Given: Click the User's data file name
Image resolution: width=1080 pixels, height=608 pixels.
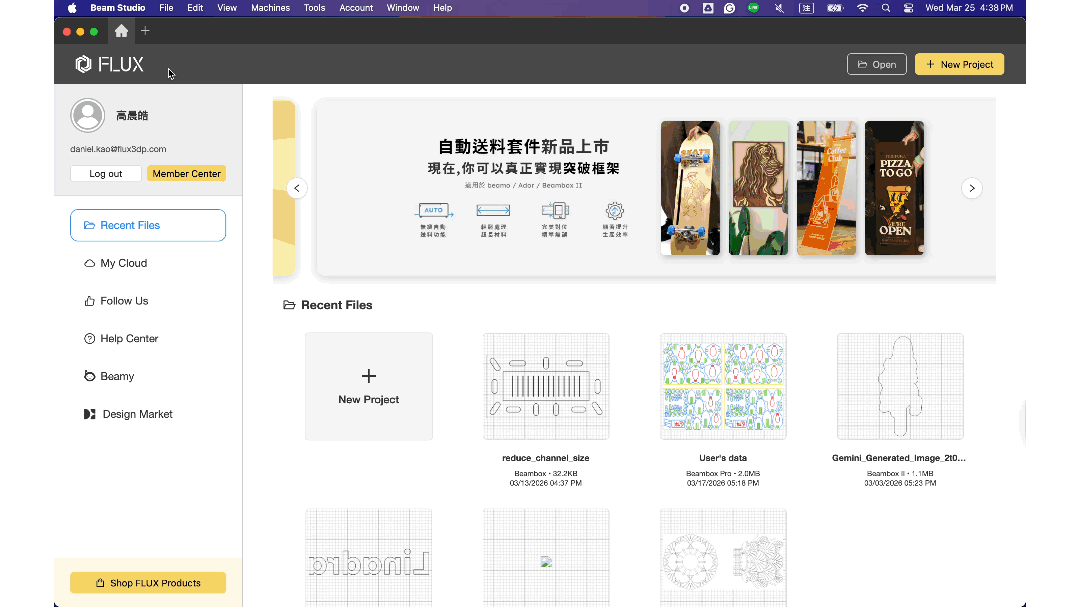Looking at the screenshot, I should [x=723, y=458].
